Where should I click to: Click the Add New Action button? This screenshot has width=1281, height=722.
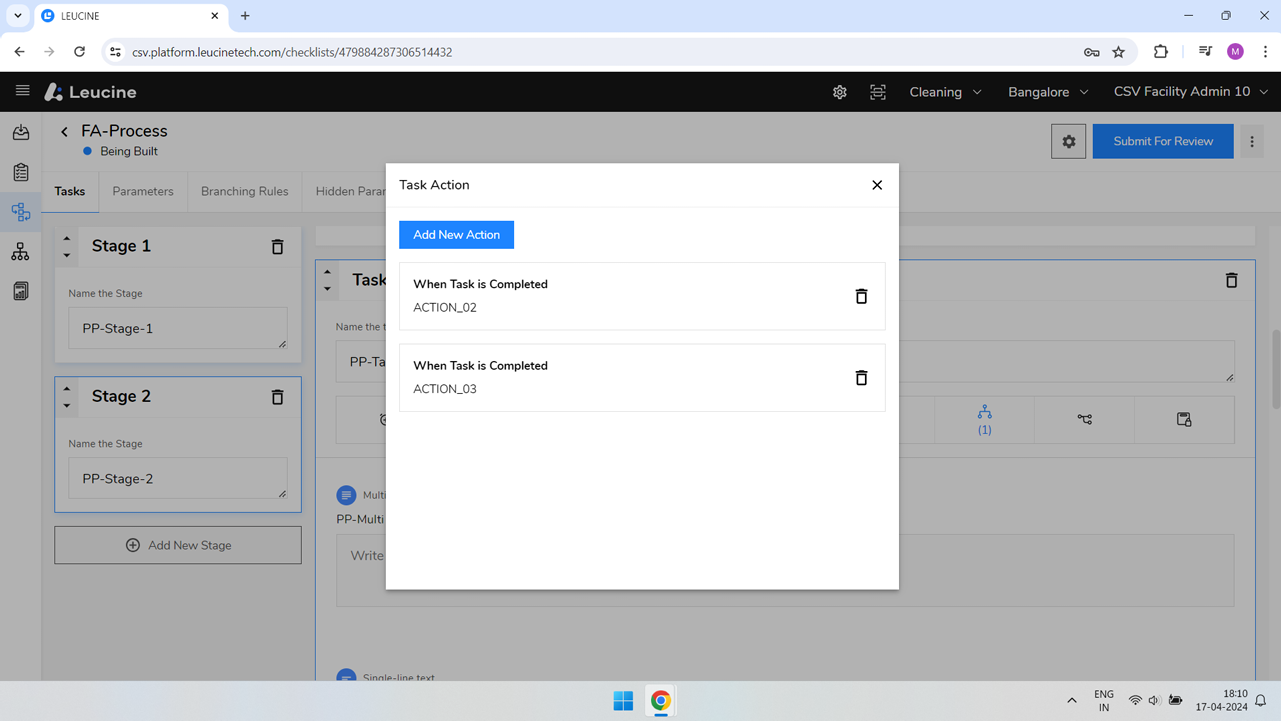point(456,234)
